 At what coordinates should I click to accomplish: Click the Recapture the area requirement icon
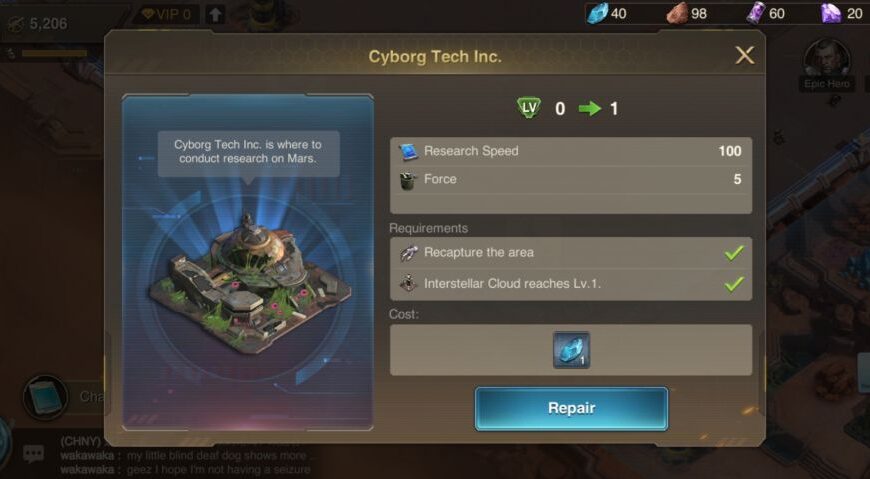pos(409,253)
